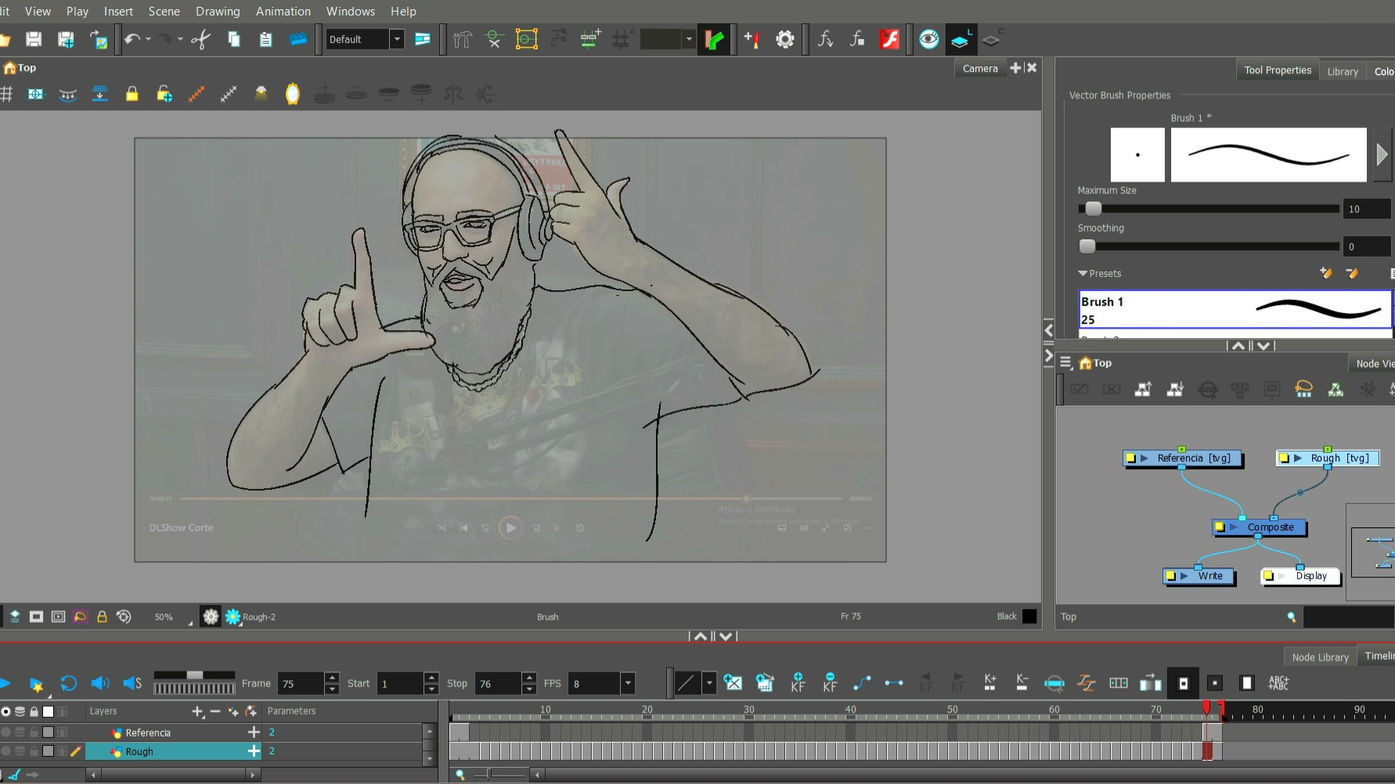Click the Cut scissors icon
This screenshot has width=1395, height=784.
click(x=200, y=39)
